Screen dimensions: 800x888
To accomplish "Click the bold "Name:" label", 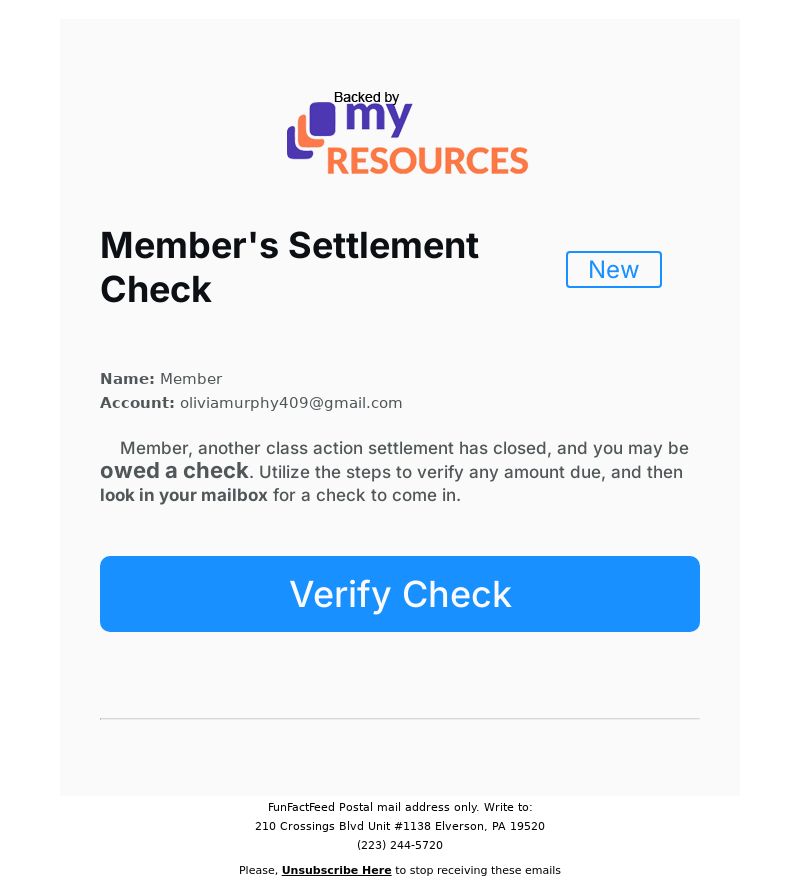I will (127, 379).
